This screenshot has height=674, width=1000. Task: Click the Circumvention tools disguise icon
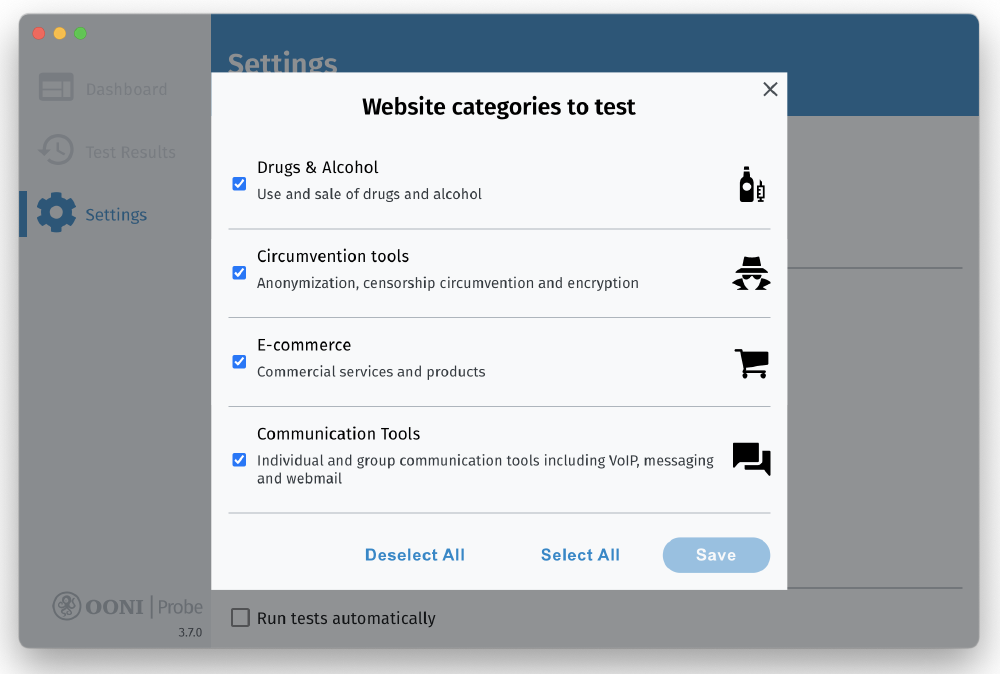pyautogui.click(x=751, y=273)
